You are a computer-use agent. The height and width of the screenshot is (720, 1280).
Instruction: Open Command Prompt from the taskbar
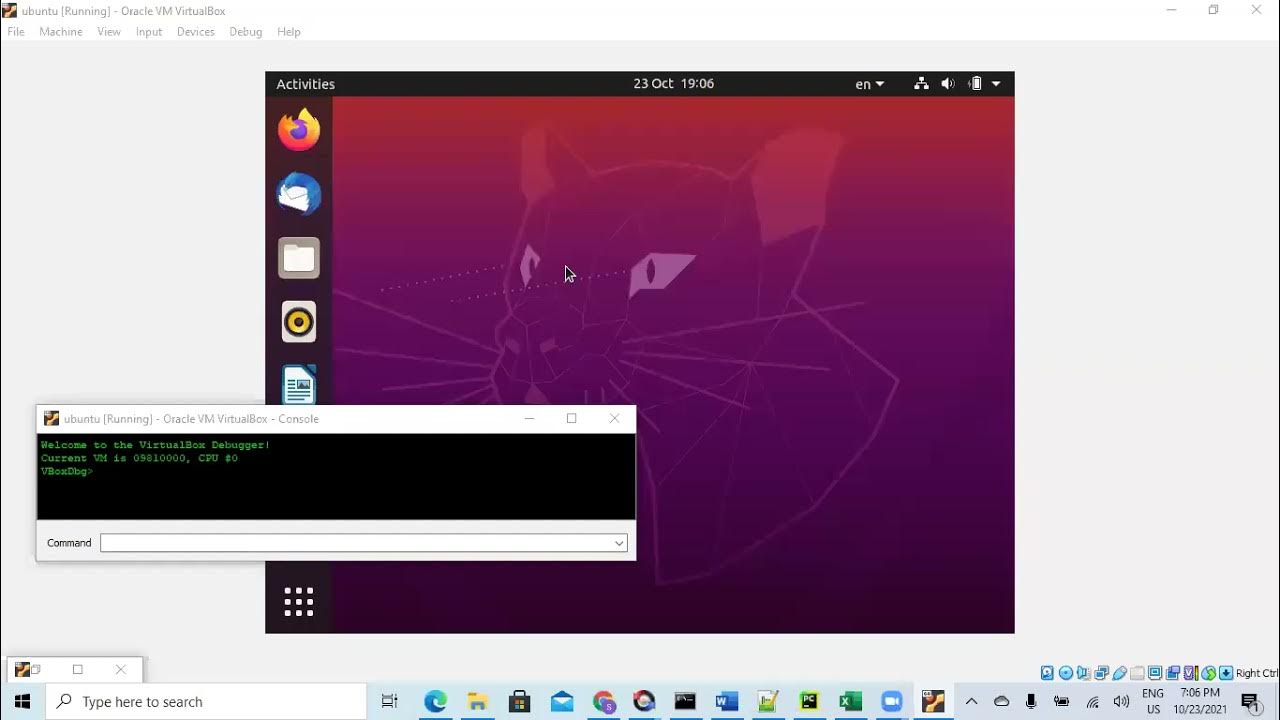(685, 702)
